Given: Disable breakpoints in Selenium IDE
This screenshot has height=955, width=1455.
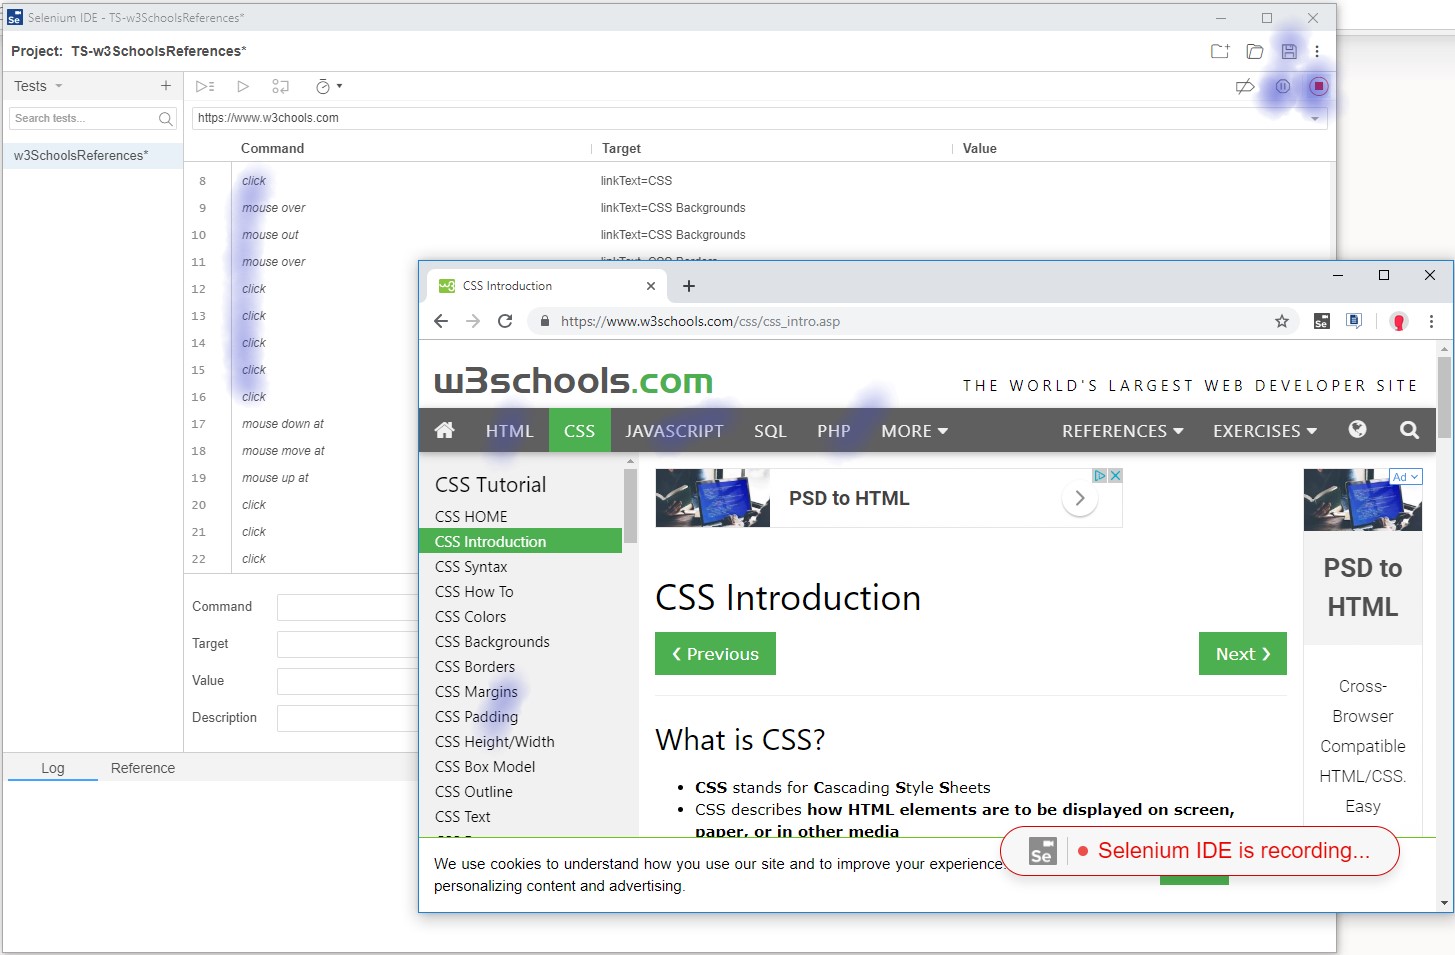Looking at the screenshot, I should [1245, 86].
